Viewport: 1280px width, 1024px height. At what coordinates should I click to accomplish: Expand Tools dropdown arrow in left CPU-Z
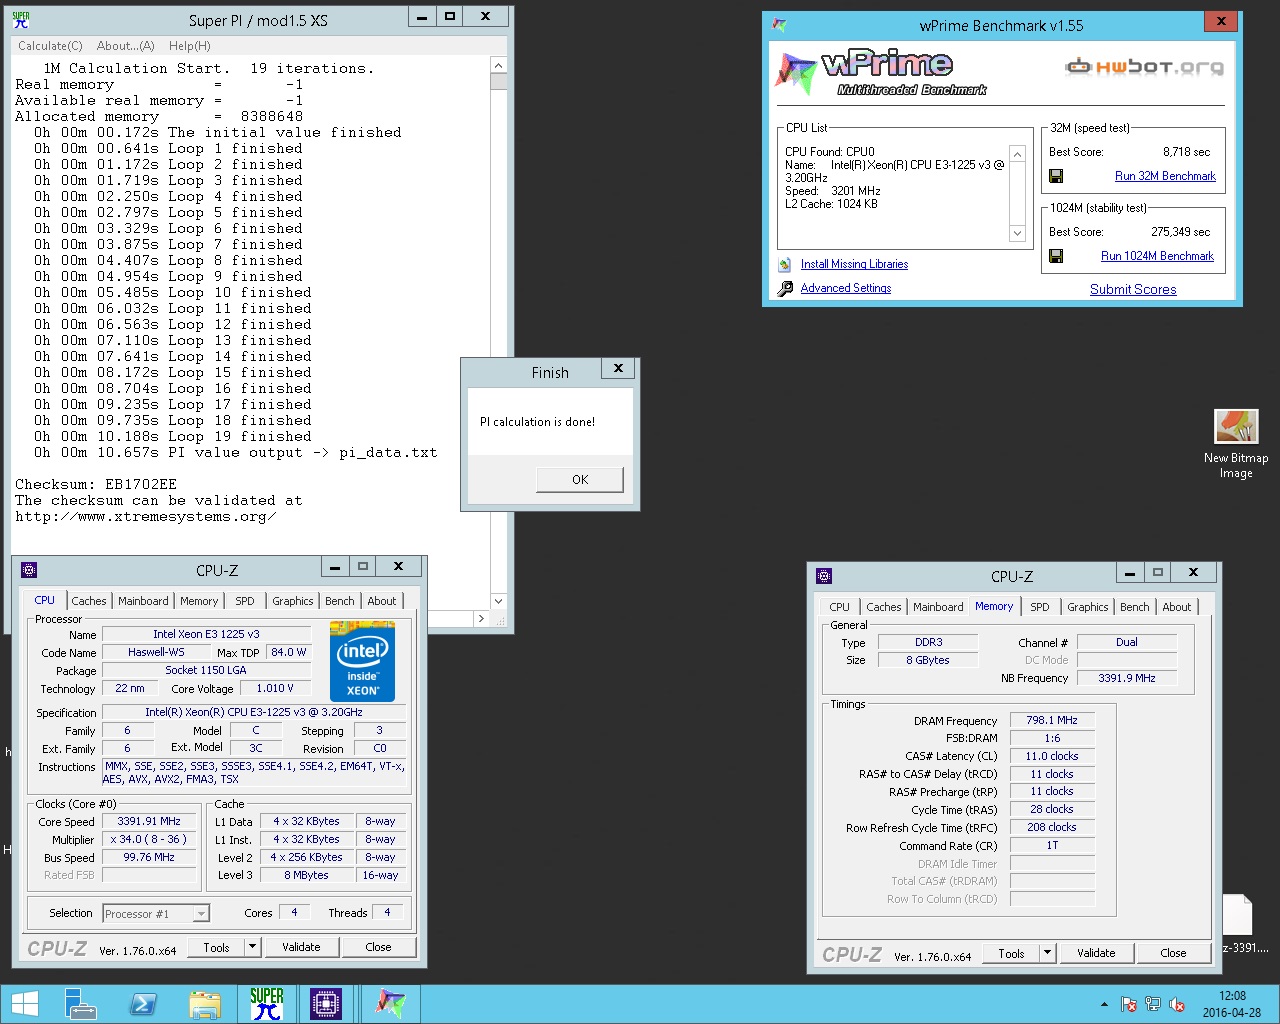coord(253,947)
